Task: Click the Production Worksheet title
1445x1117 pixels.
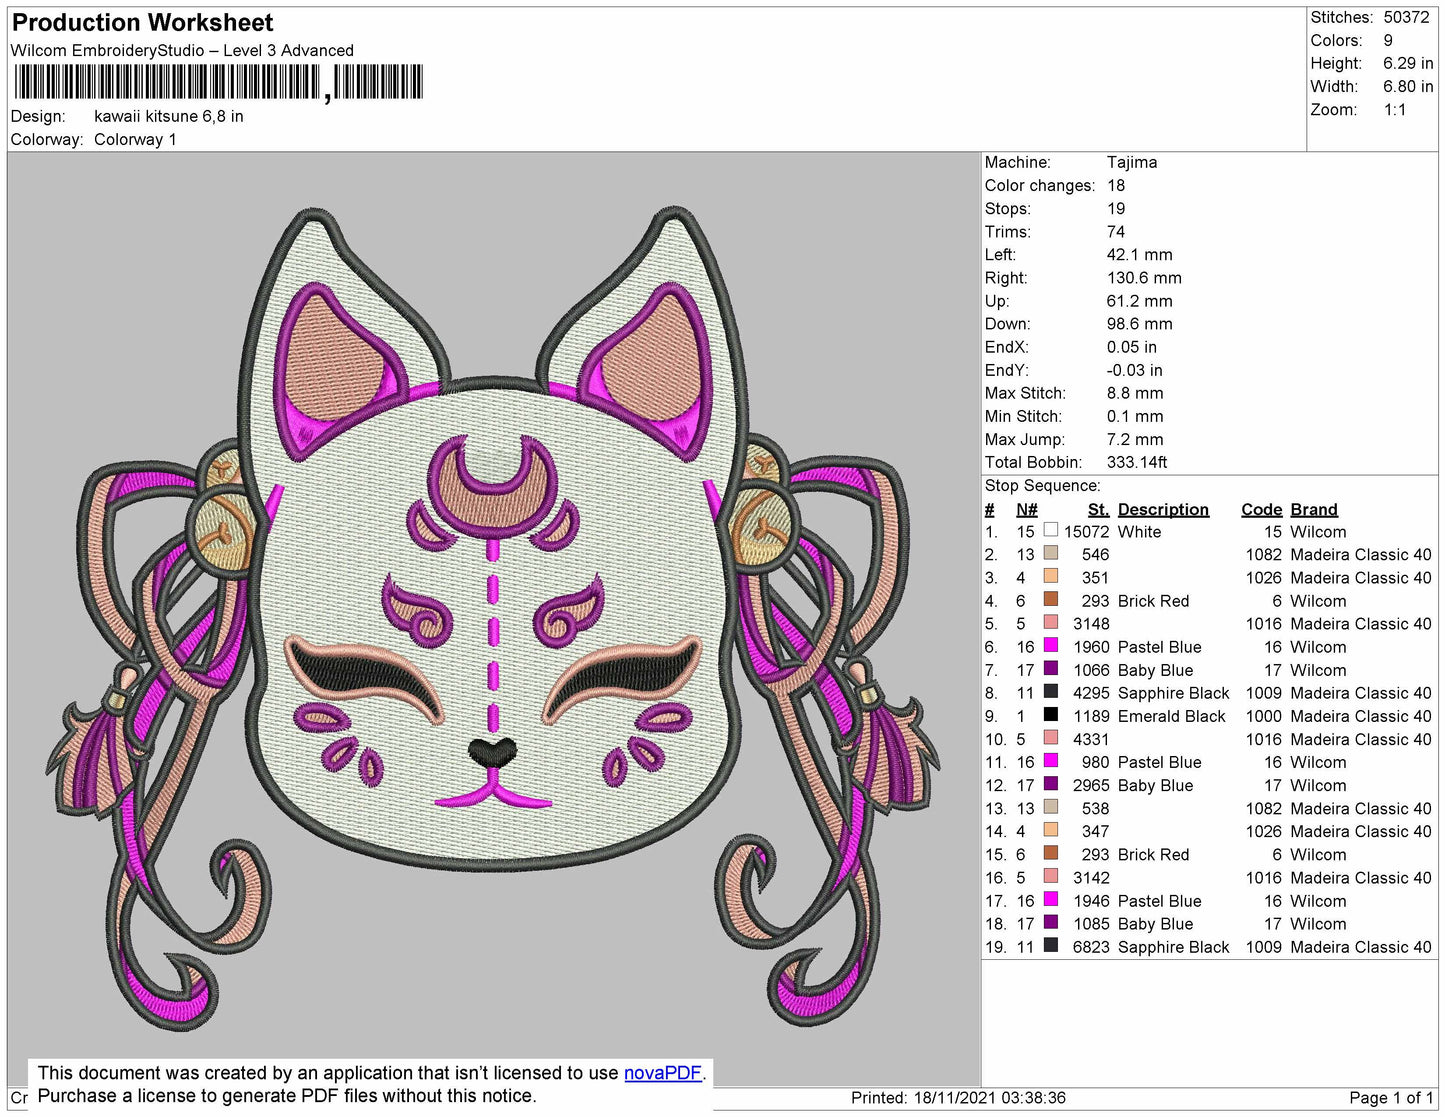Action: point(142,23)
